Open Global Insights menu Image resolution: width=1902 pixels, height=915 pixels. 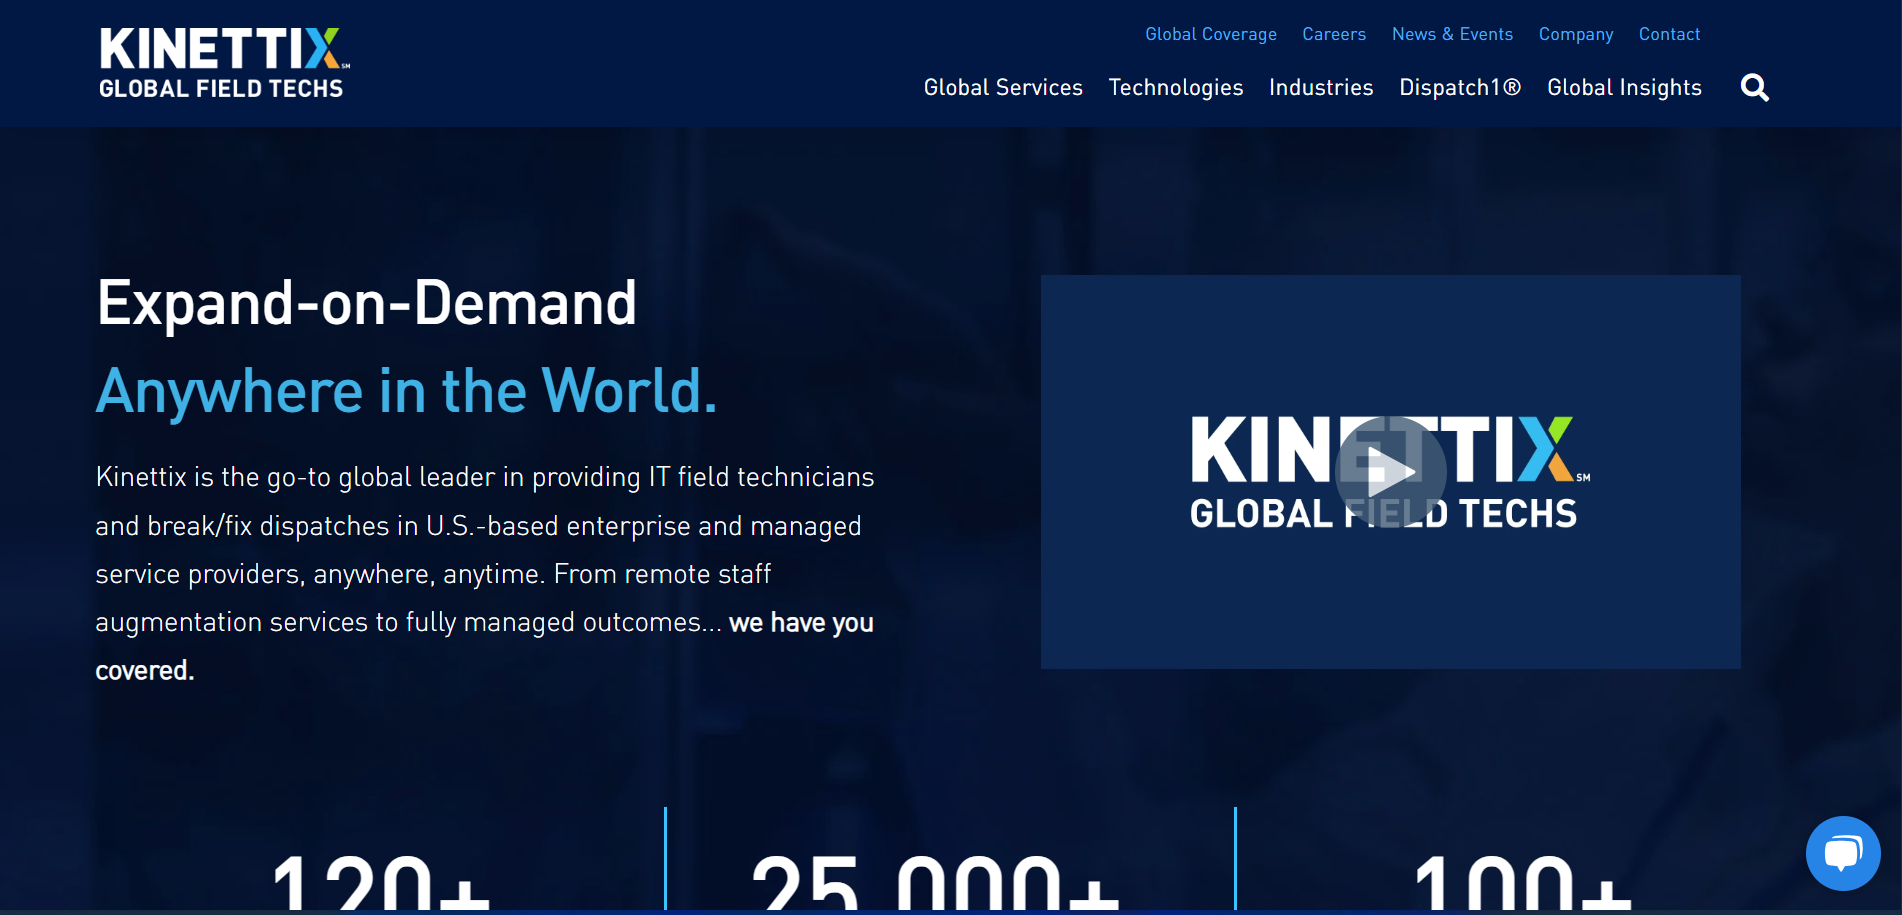coord(1624,88)
